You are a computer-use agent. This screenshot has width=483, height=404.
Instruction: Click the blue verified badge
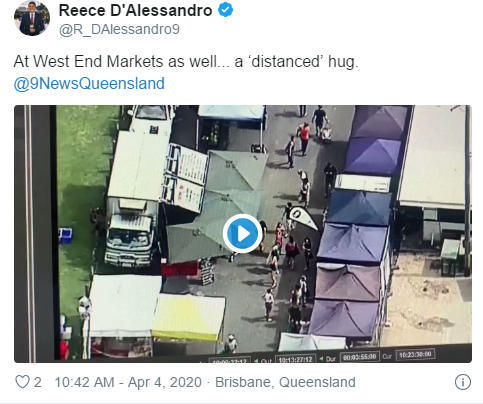226,10
